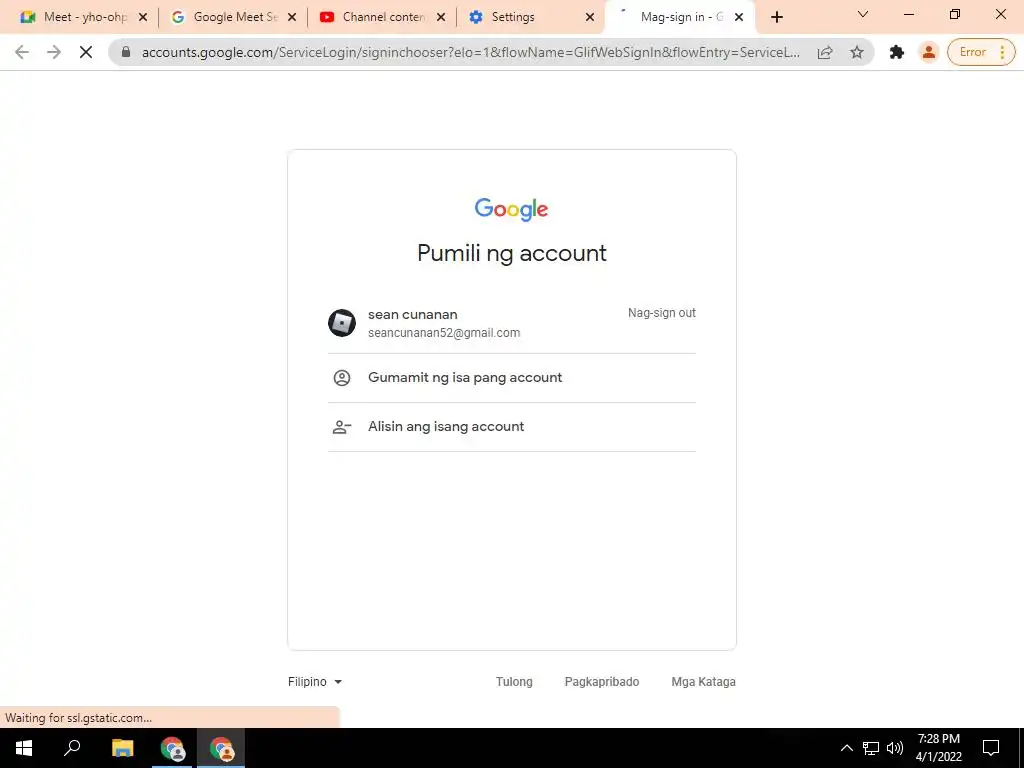Select Gumamit ng isa pang account
This screenshot has height=768, width=1024.
(512, 378)
